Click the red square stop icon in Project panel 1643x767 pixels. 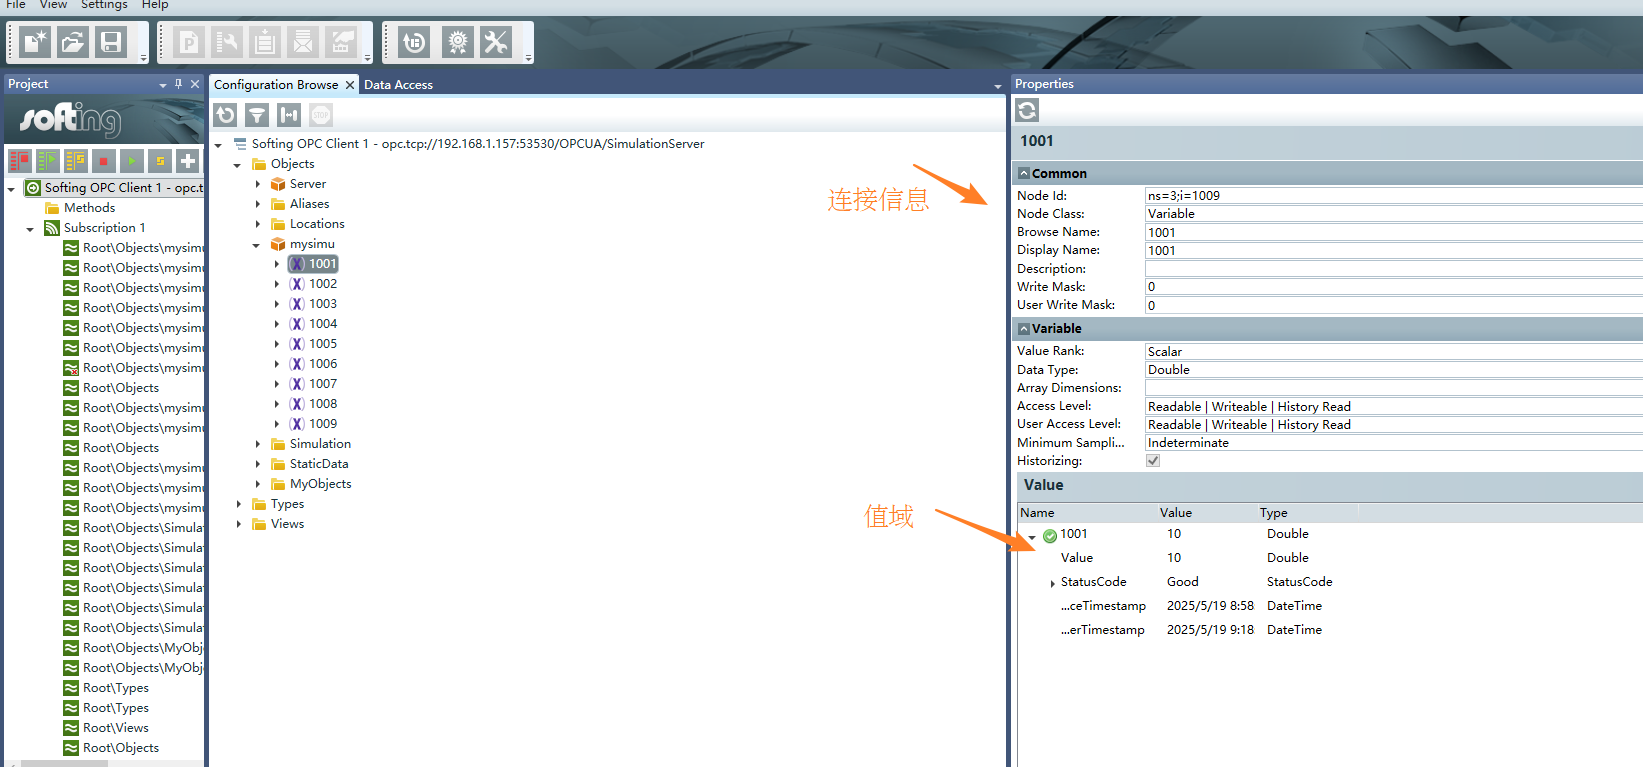[x=103, y=160]
